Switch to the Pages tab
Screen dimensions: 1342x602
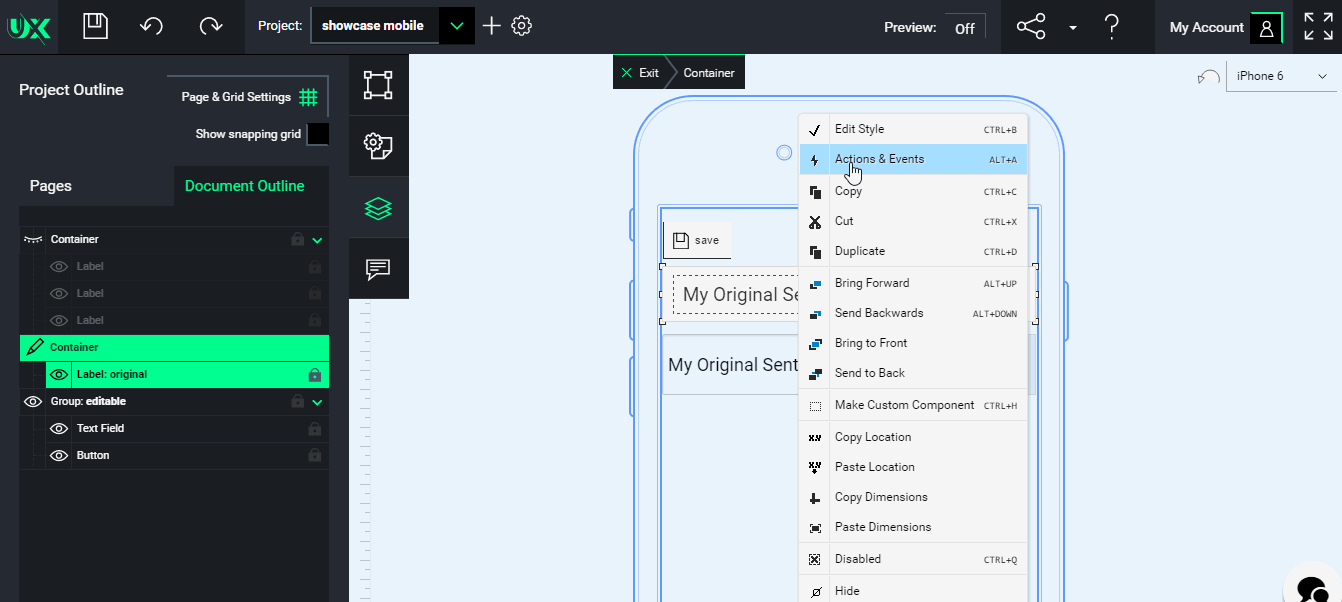pyautogui.click(x=50, y=186)
